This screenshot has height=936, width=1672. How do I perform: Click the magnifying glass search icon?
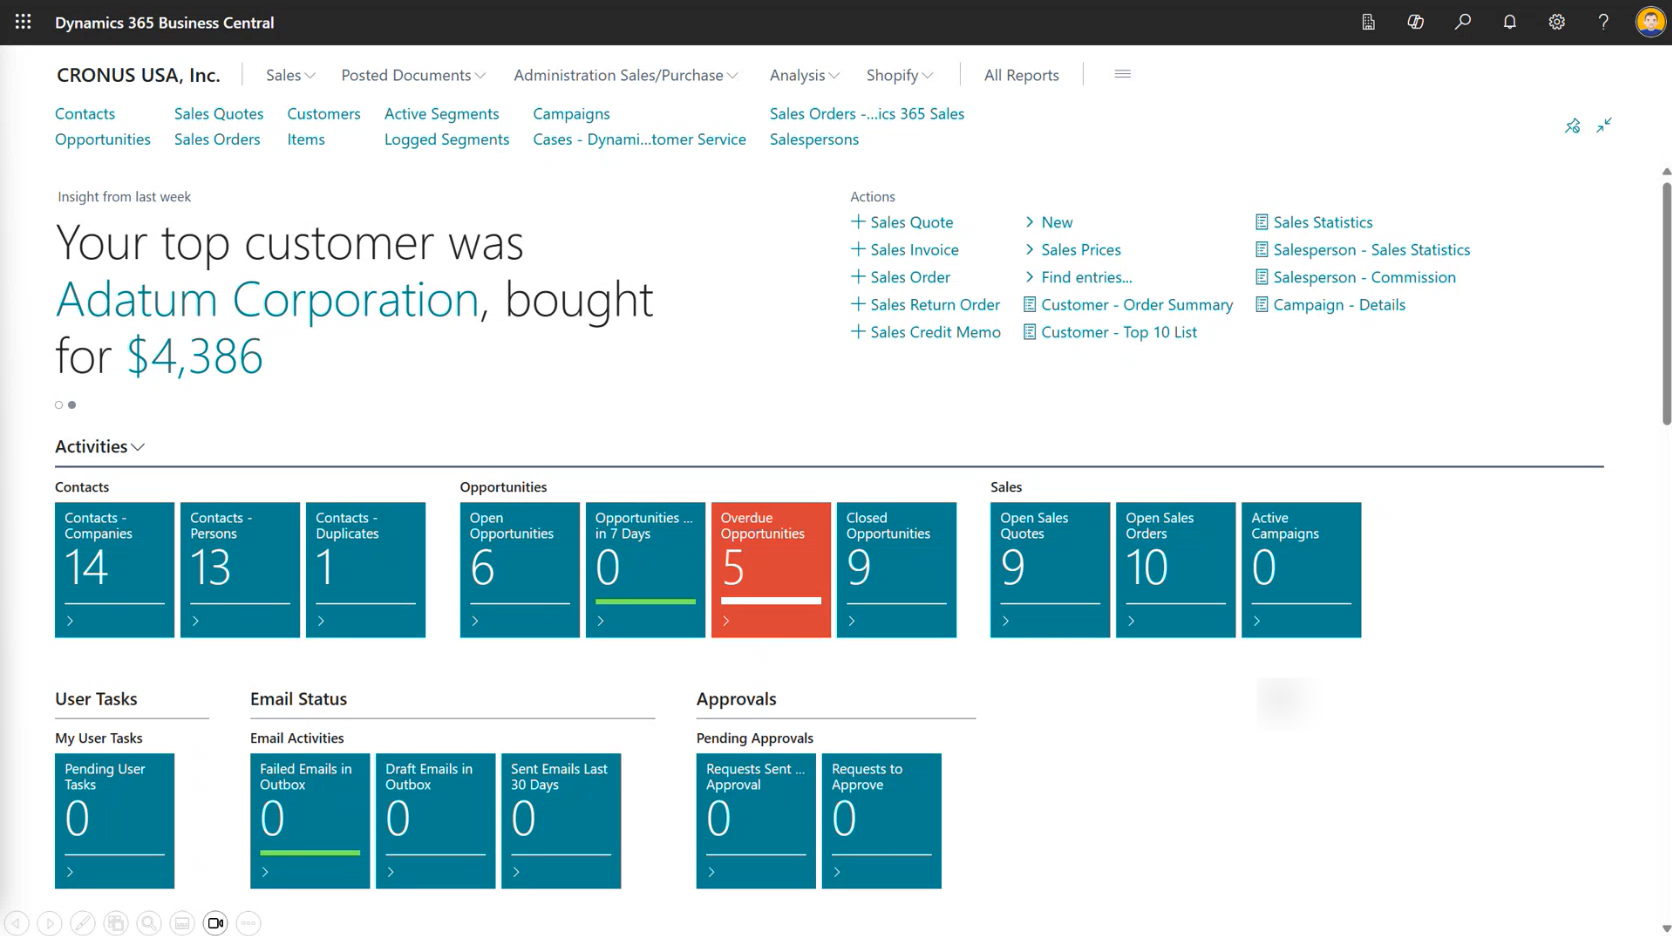pyautogui.click(x=1462, y=22)
